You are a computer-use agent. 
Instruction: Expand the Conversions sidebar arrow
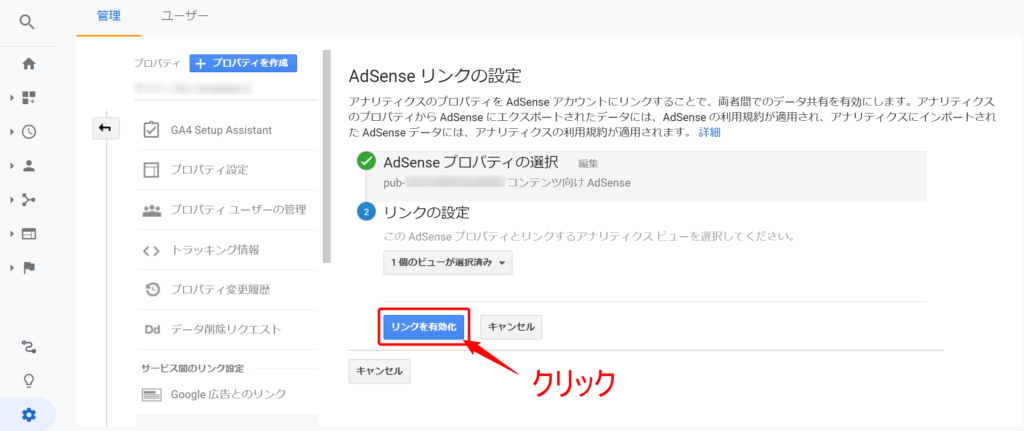click(12, 268)
